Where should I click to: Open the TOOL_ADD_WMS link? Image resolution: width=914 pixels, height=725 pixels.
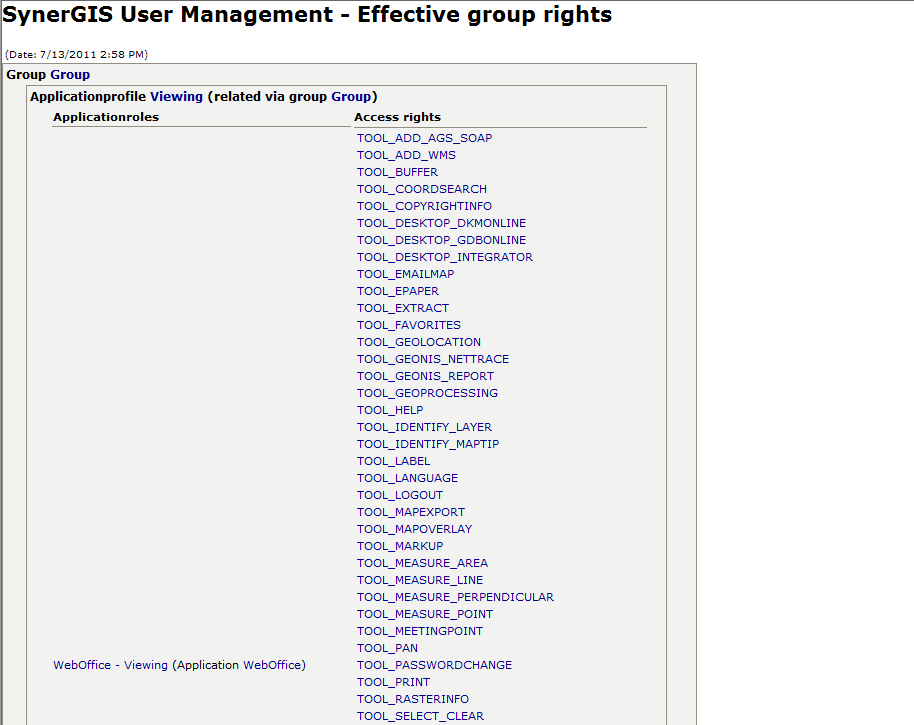[x=406, y=155]
